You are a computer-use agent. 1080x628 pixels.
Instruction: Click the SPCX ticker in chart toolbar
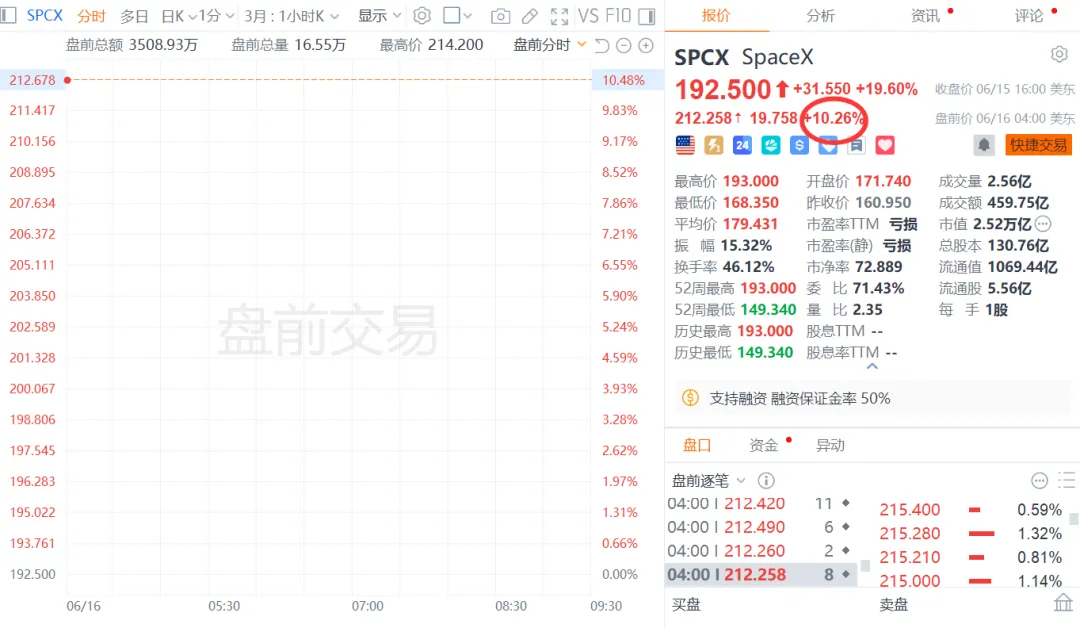pyautogui.click(x=45, y=15)
